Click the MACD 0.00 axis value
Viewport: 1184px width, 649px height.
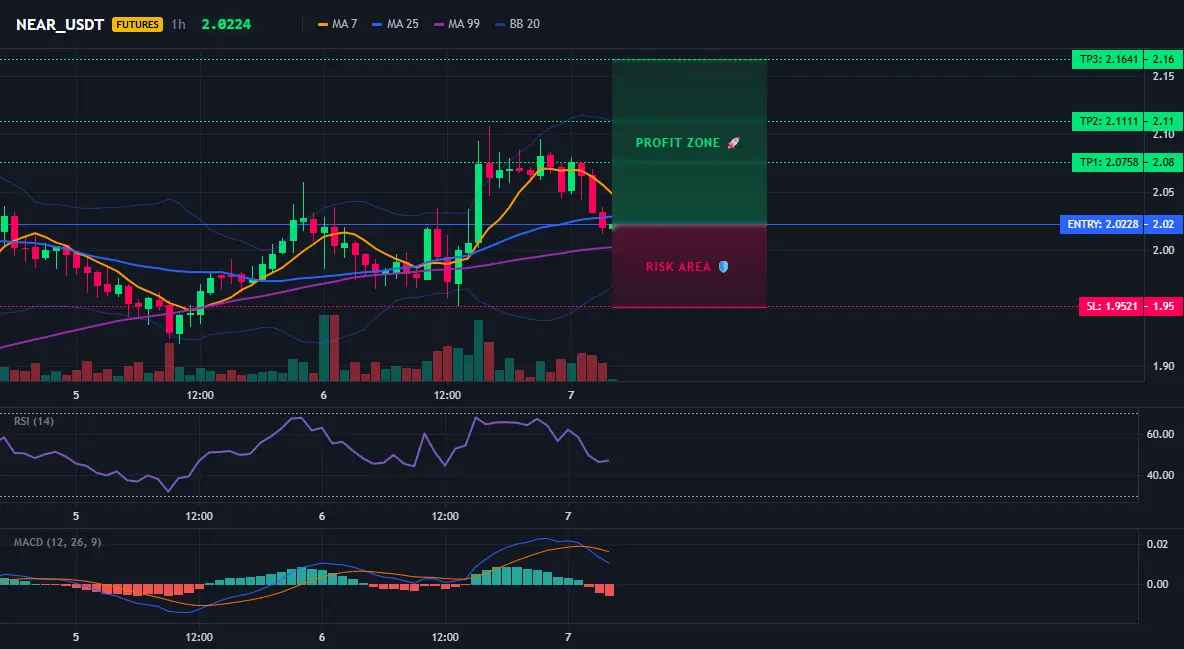click(x=1158, y=584)
